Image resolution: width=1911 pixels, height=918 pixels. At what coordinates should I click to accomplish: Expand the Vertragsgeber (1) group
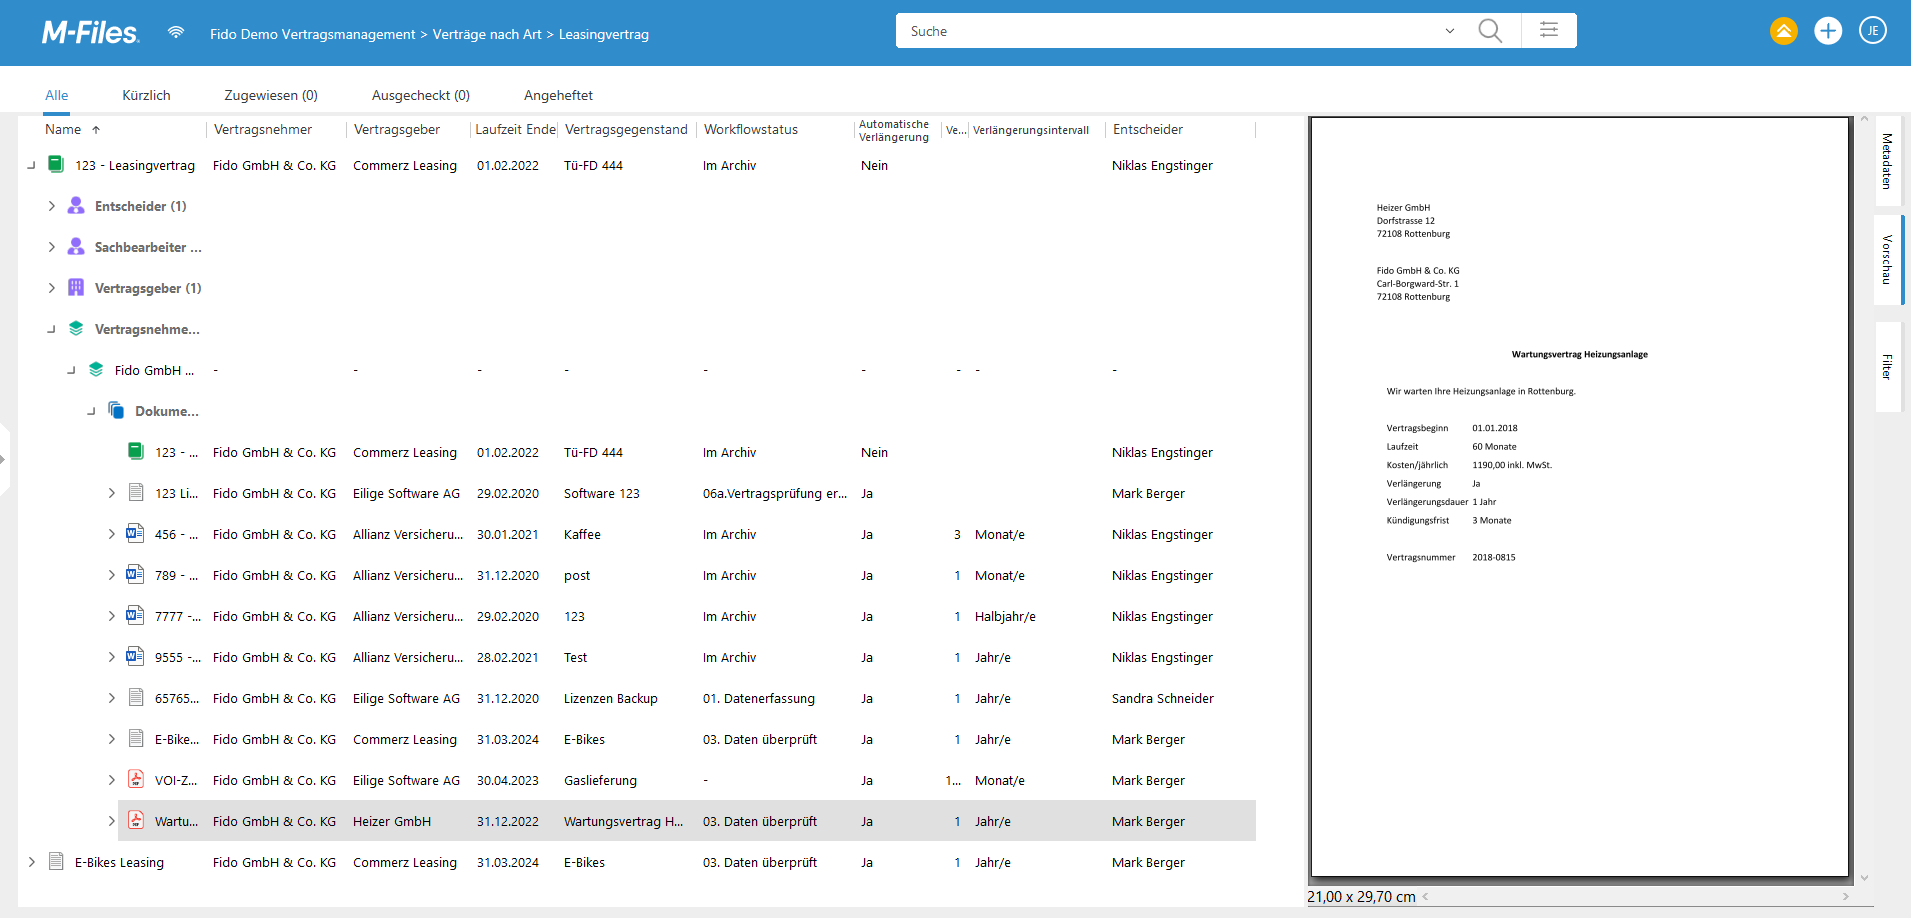coord(52,288)
